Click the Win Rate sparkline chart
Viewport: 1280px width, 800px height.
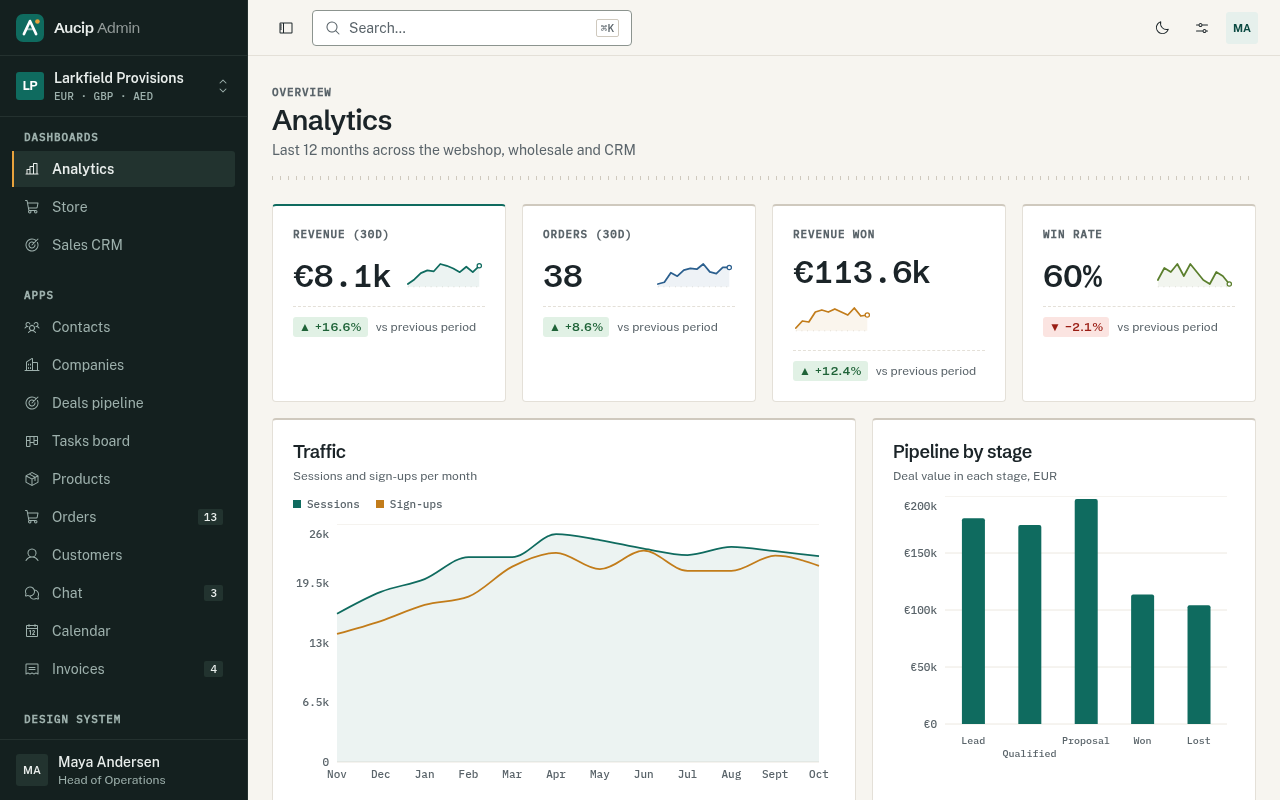(x=1194, y=275)
